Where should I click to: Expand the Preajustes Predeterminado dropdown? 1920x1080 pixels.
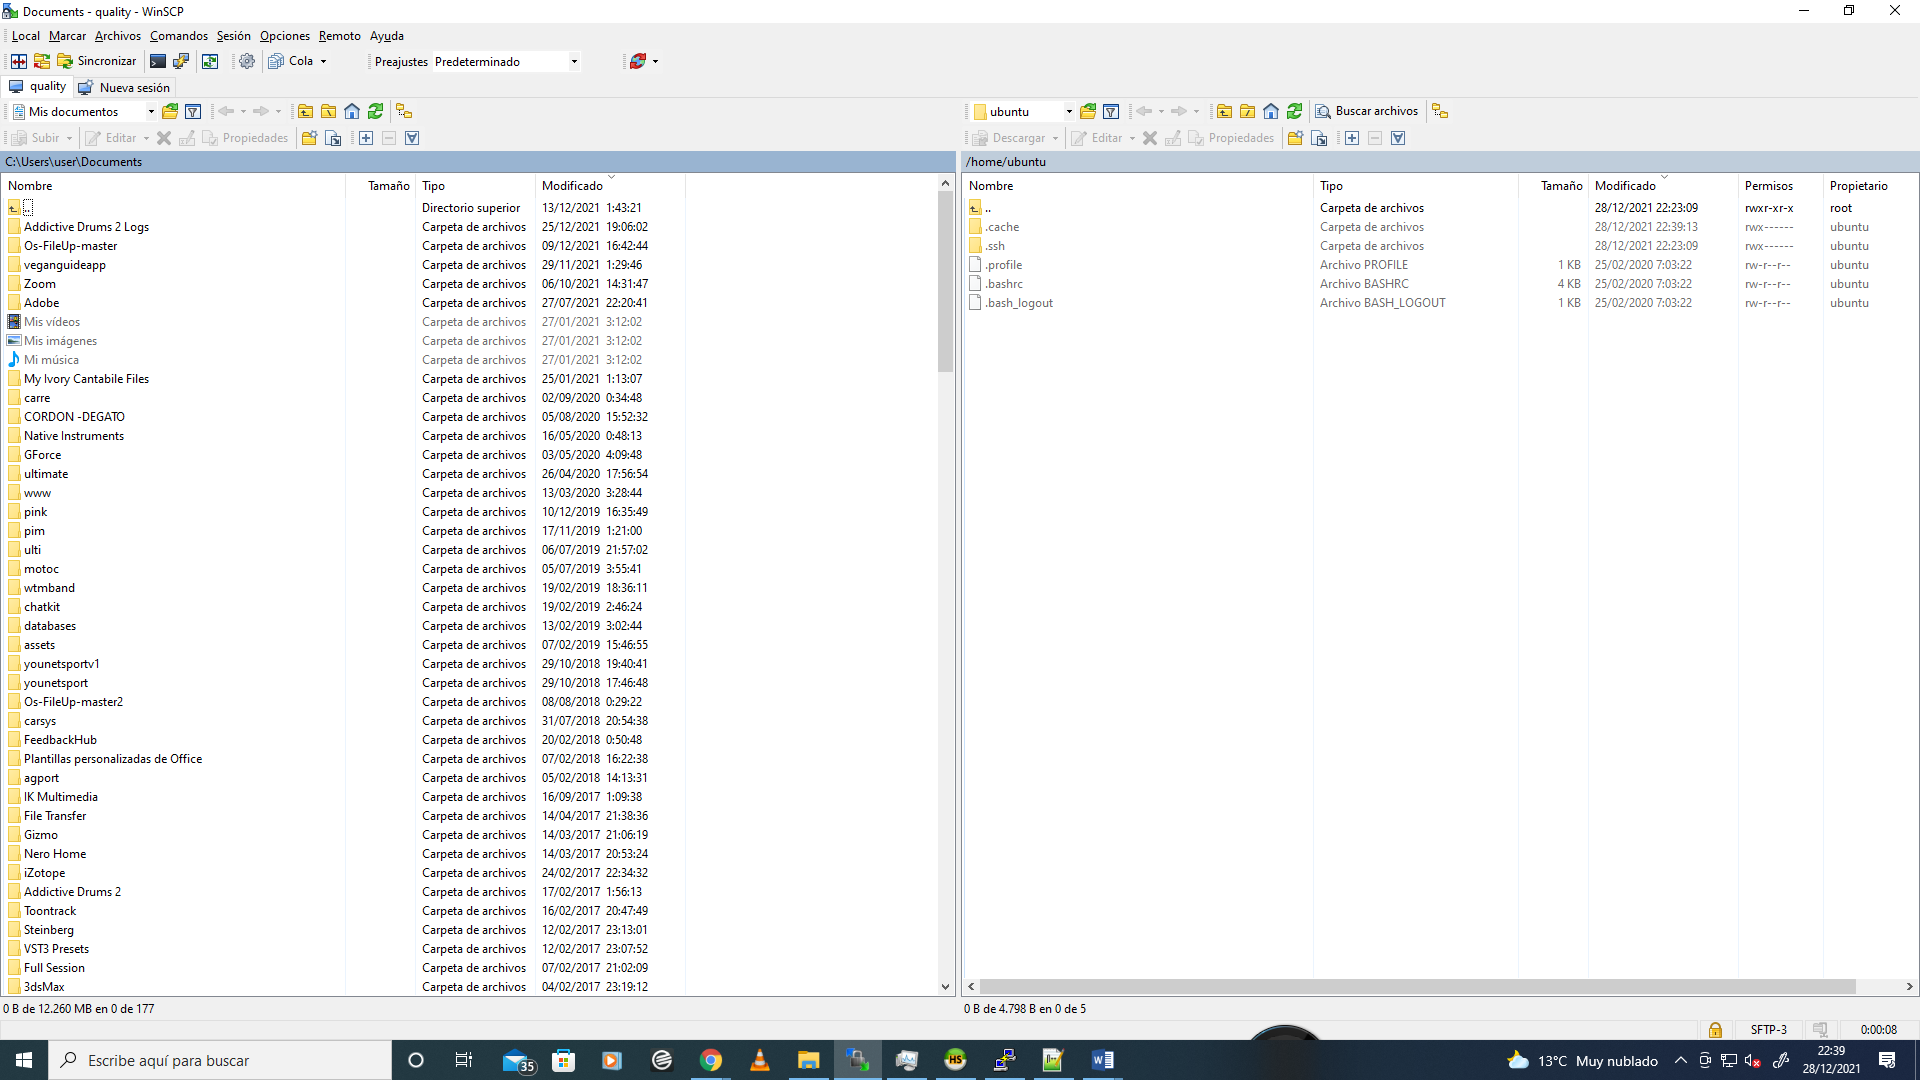pos(574,62)
